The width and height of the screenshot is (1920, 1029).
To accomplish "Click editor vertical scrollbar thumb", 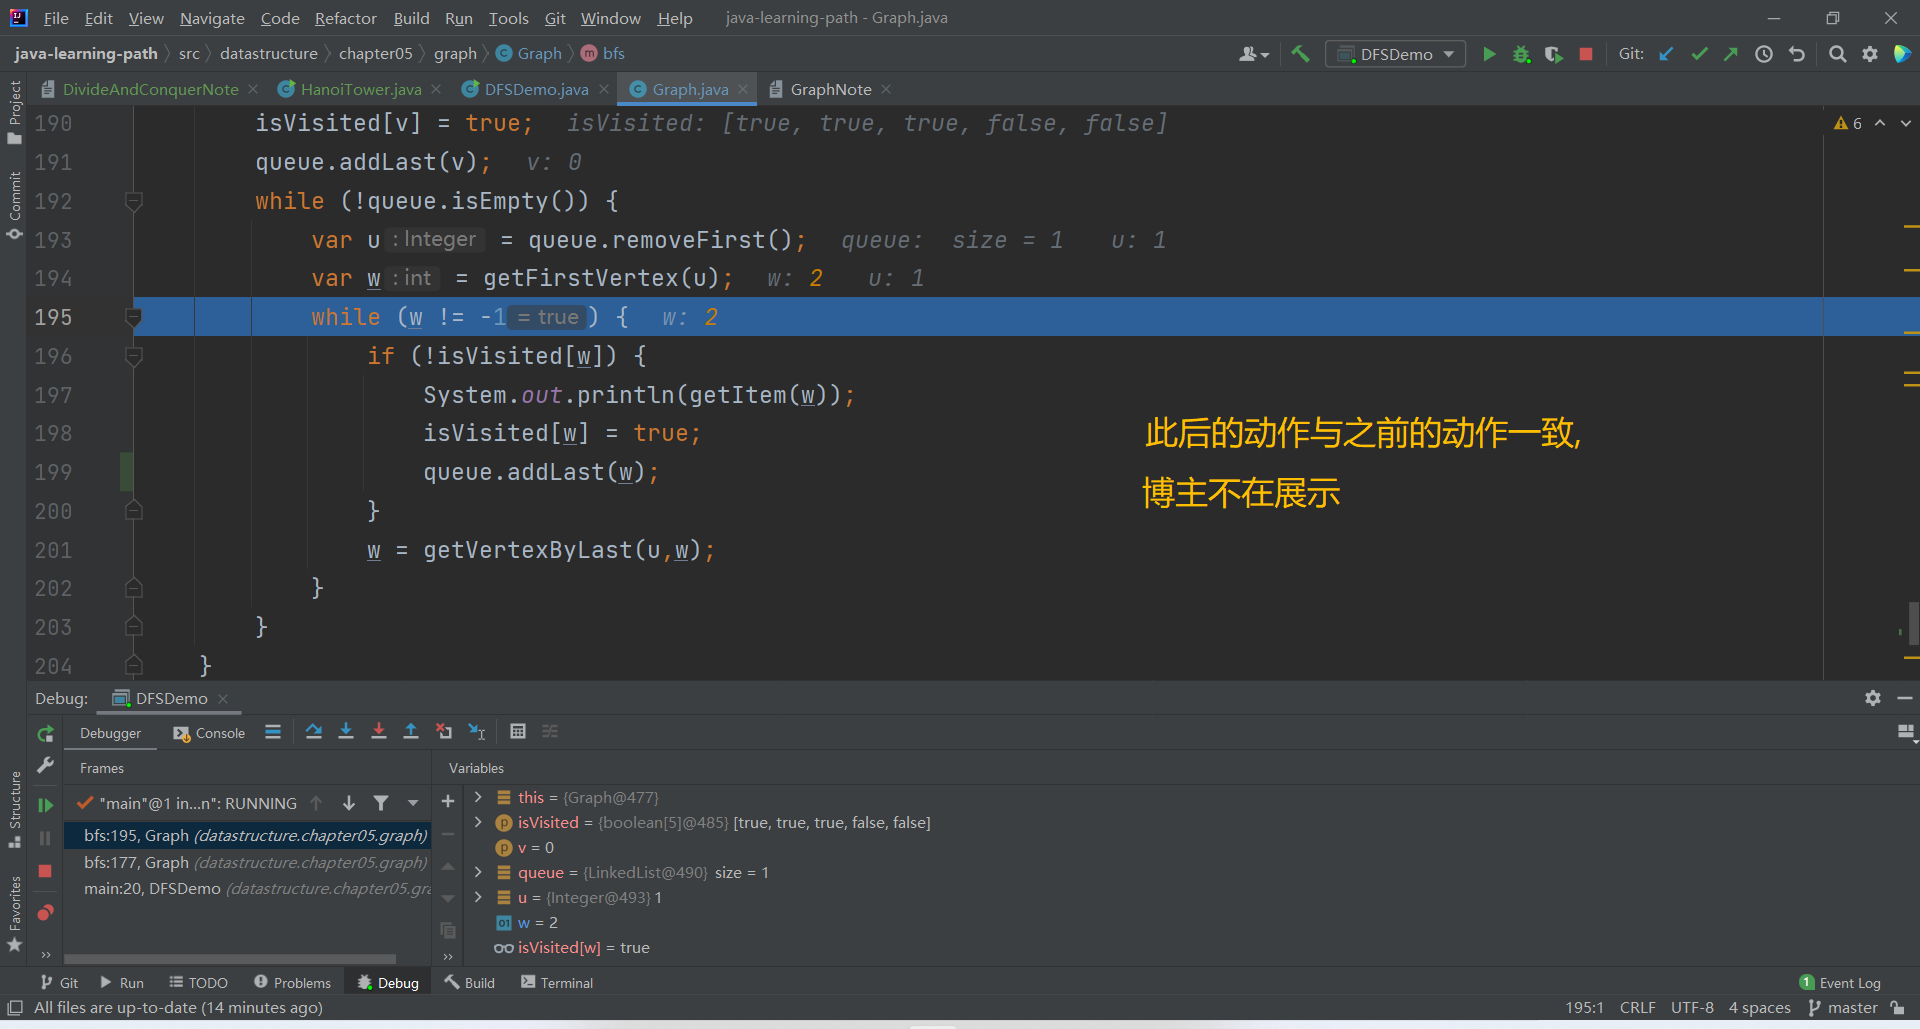I will (1913, 625).
